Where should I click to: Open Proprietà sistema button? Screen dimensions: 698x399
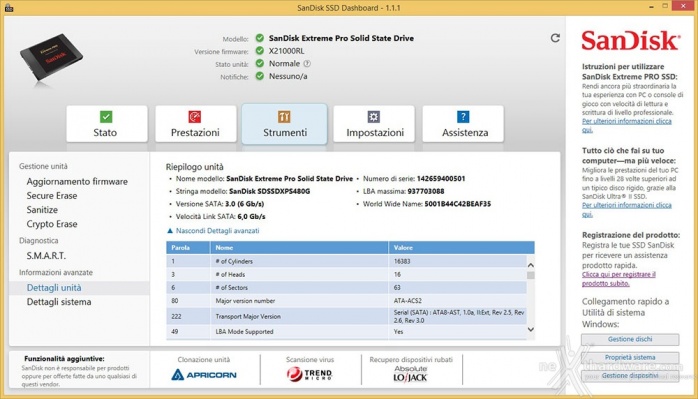tap(630, 358)
